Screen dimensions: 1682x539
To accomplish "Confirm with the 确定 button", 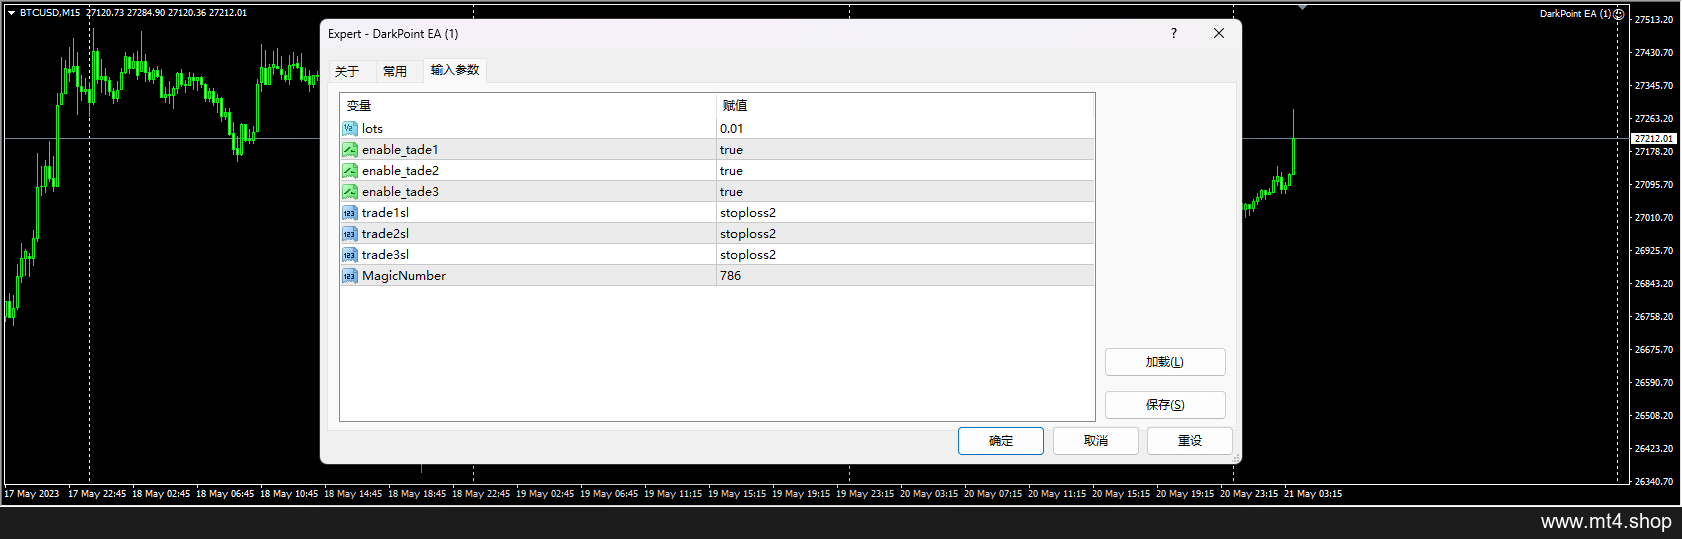I will (1001, 441).
